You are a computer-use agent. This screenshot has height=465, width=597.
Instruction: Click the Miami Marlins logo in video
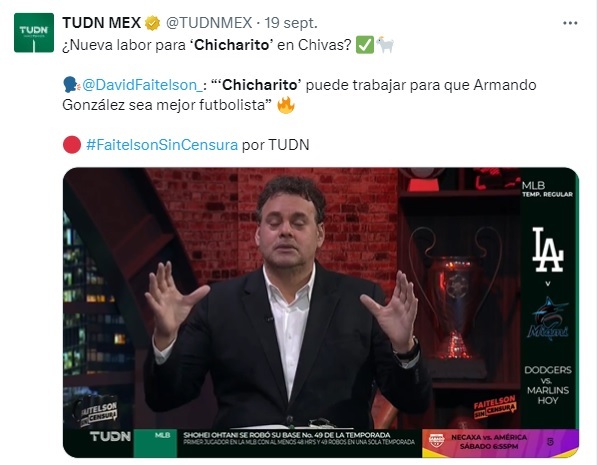point(548,318)
